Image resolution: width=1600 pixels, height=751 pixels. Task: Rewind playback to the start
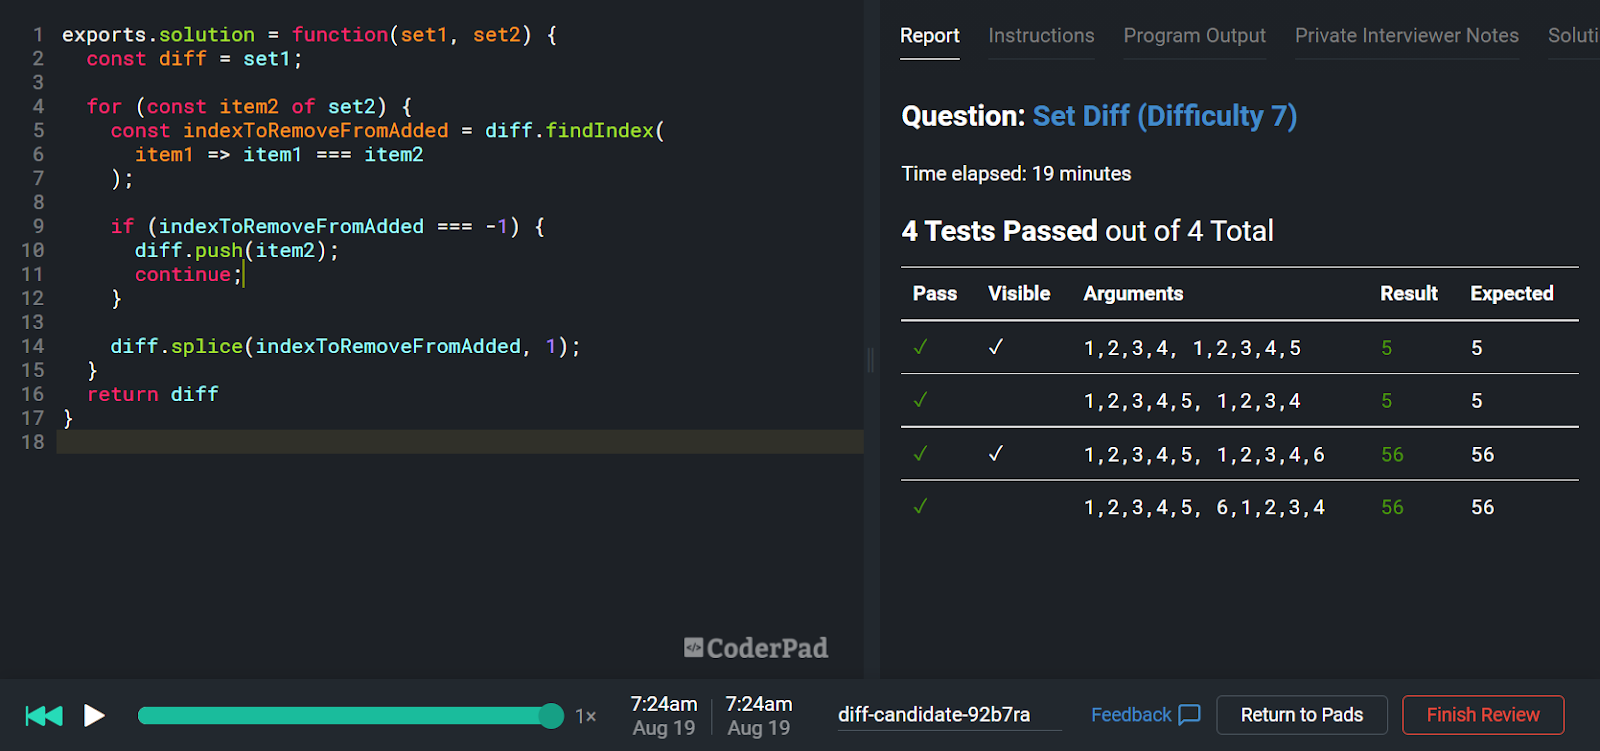44,716
